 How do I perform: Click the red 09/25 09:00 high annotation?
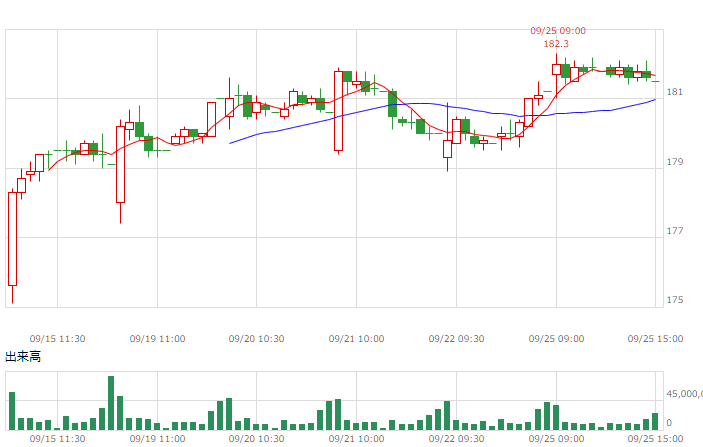558,30
